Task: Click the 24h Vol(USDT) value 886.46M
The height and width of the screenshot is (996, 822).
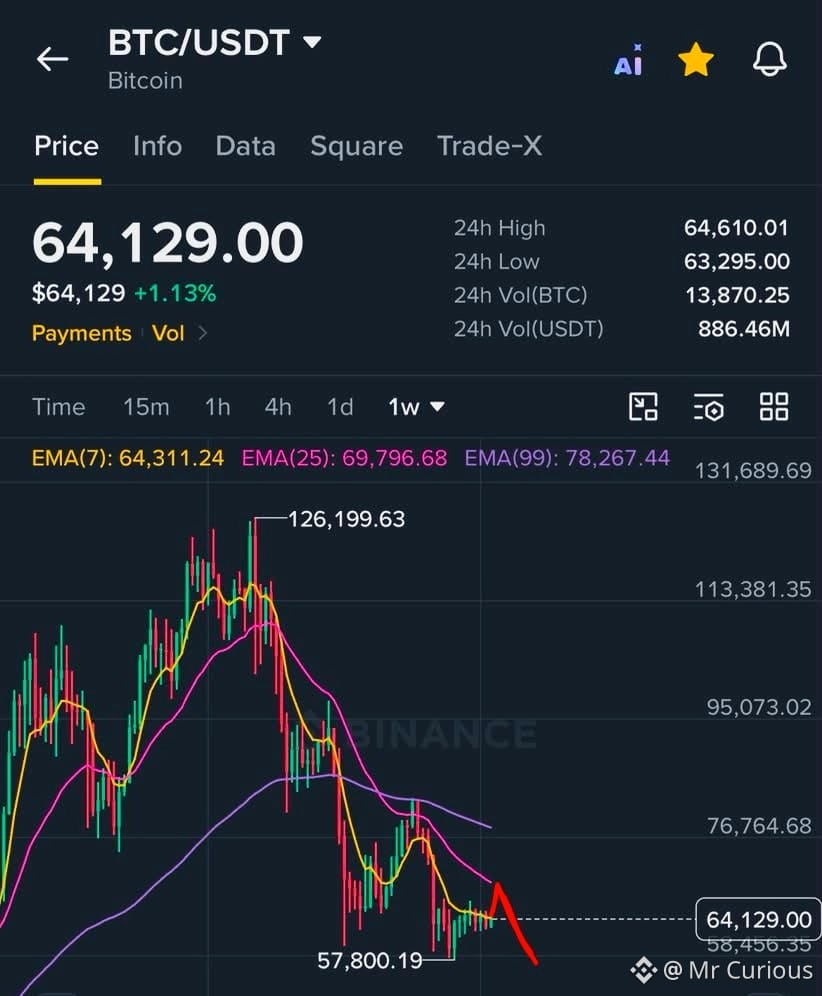Action: coord(744,328)
